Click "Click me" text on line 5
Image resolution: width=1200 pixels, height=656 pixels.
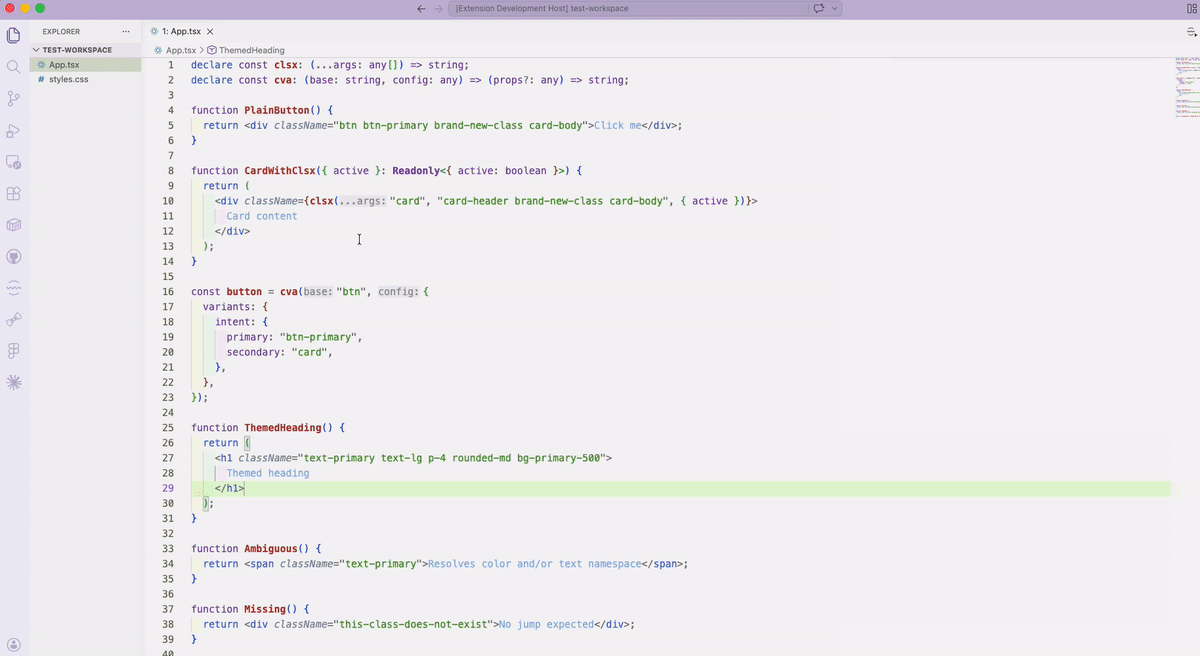[x=617, y=125]
